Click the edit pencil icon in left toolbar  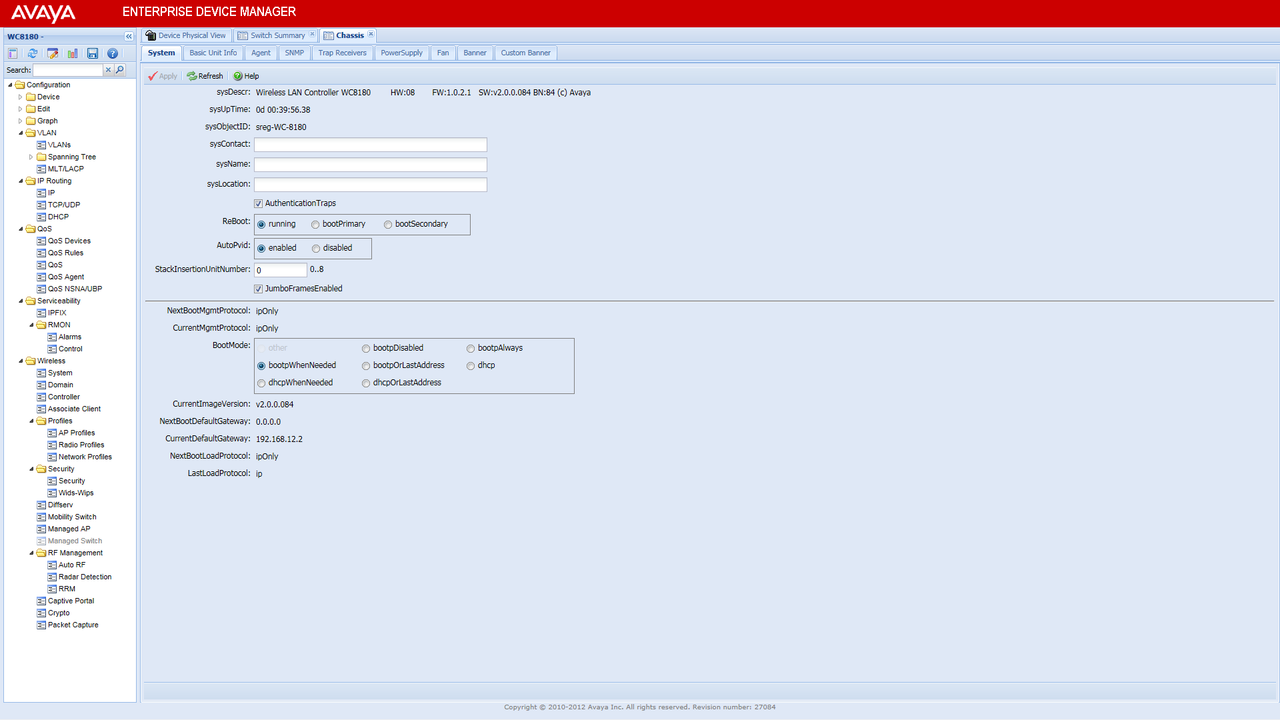pyautogui.click(x=52, y=53)
